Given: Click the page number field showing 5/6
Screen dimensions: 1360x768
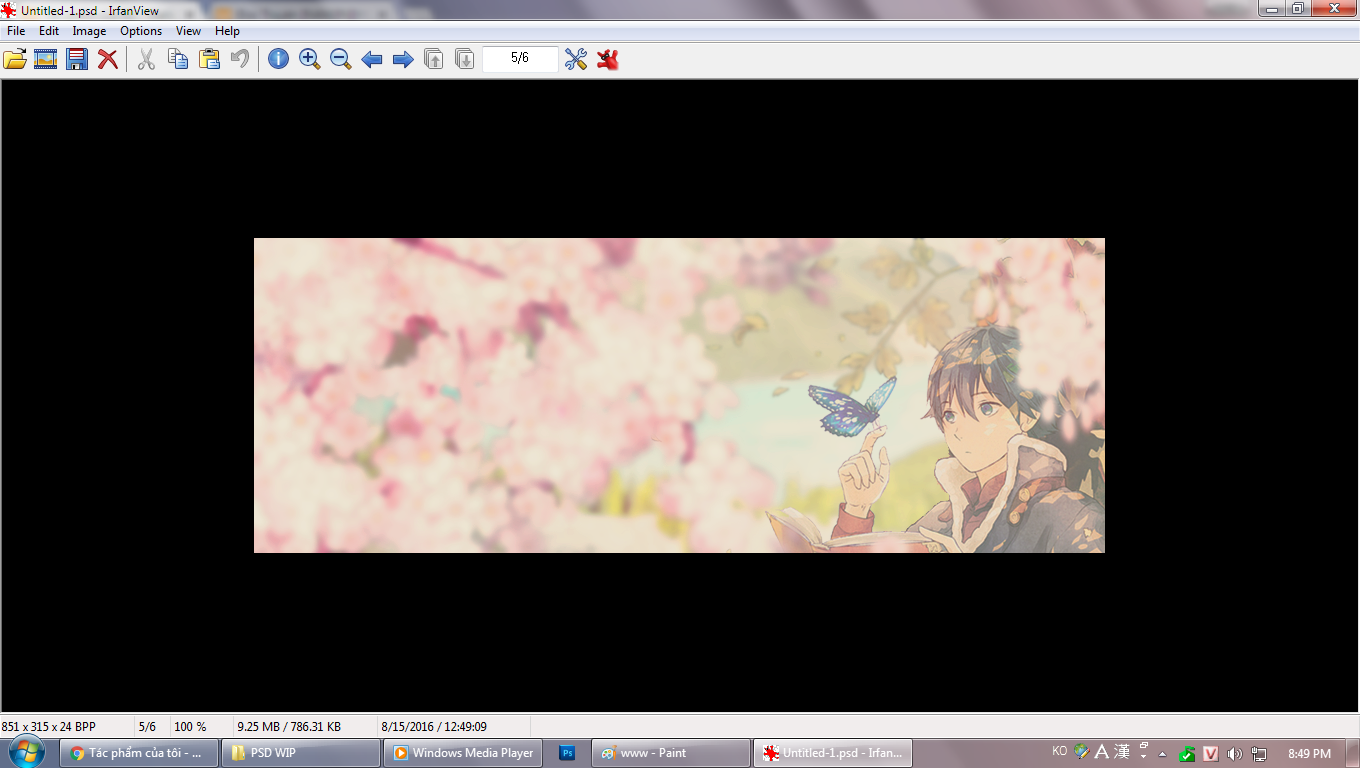Looking at the screenshot, I should [520, 59].
